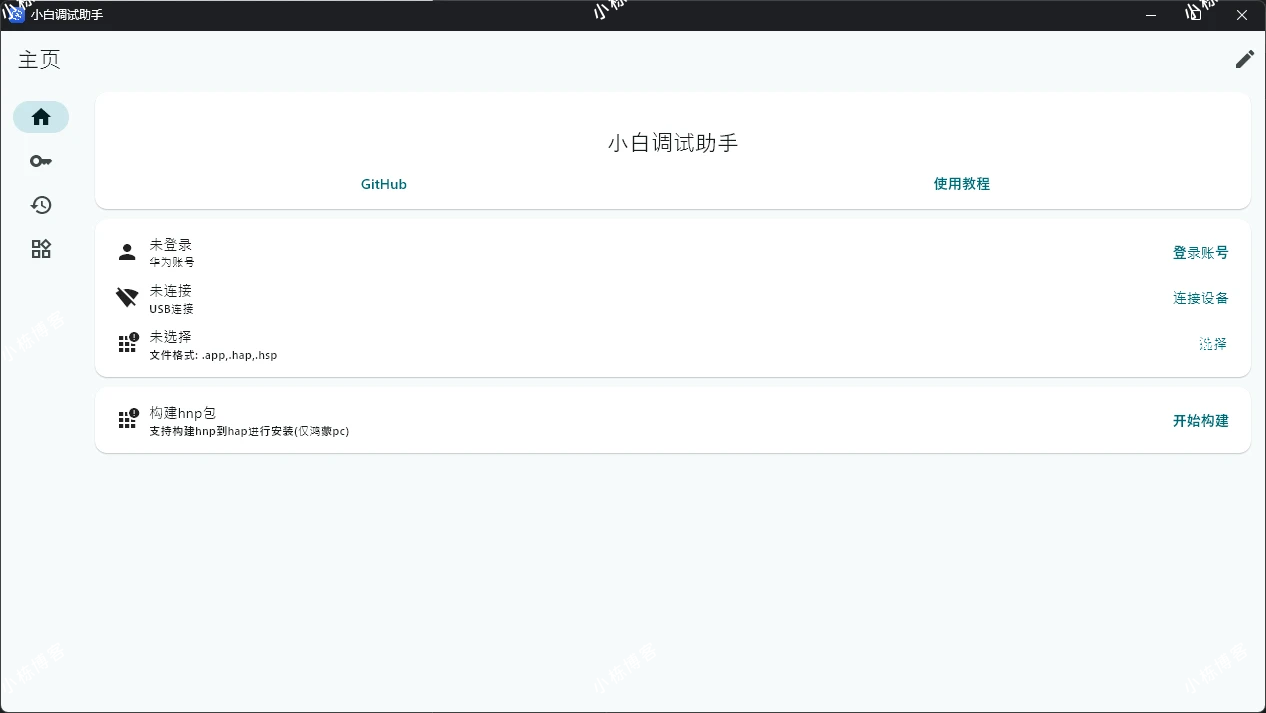Select the Home icon in the sidebar
This screenshot has width=1266, height=713.
coord(41,116)
